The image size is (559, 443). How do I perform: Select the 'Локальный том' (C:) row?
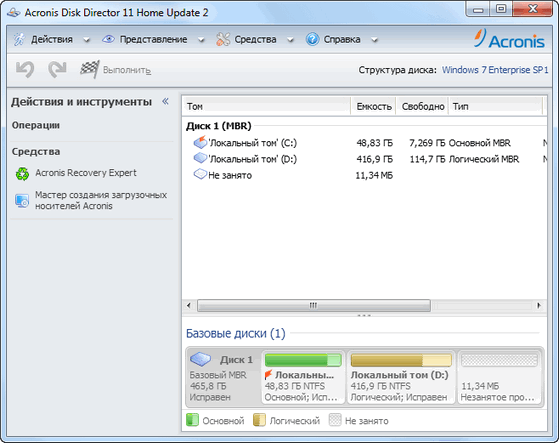tap(365, 143)
